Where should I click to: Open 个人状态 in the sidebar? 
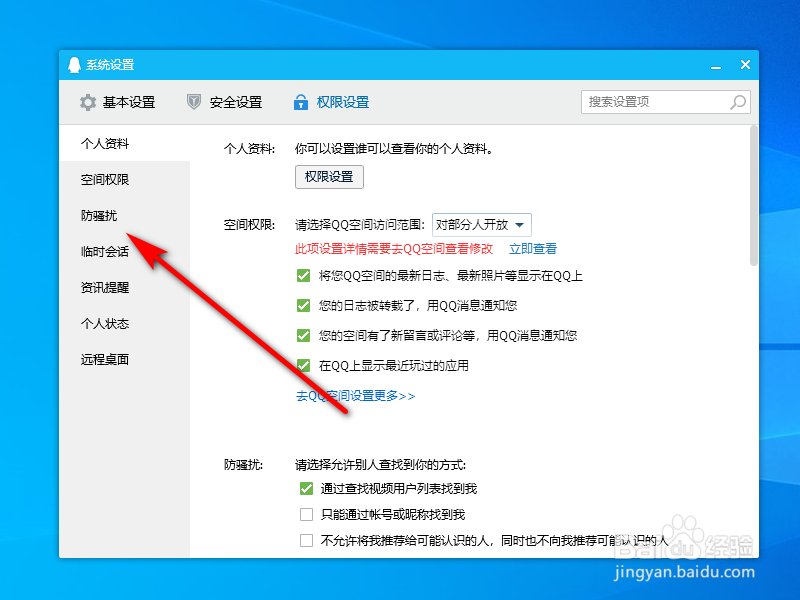pos(124,323)
